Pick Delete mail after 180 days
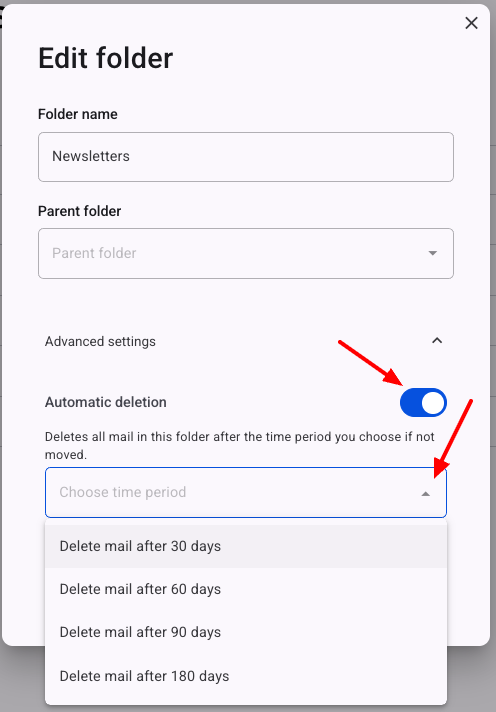Screen dimensions: 496x712 coord(246,676)
